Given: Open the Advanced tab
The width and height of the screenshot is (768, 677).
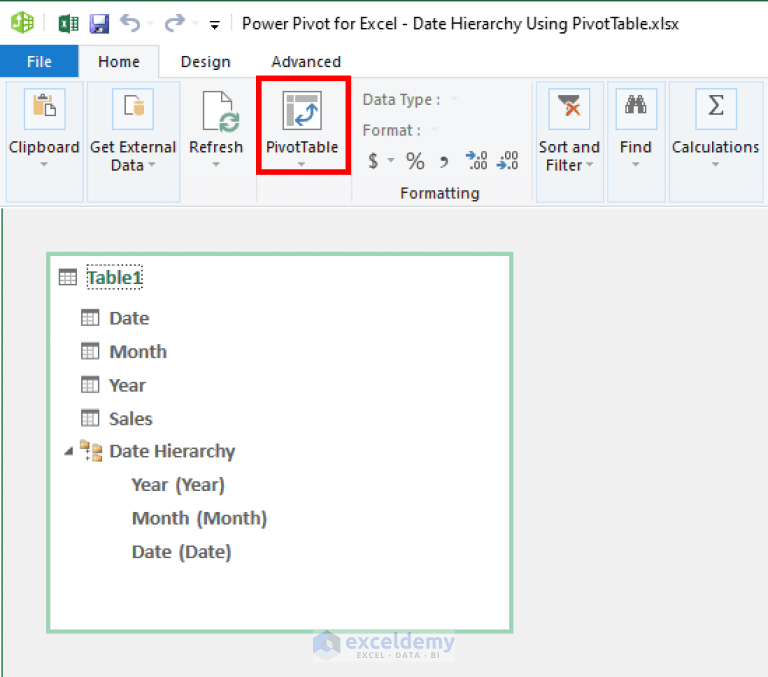Looking at the screenshot, I should point(306,62).
